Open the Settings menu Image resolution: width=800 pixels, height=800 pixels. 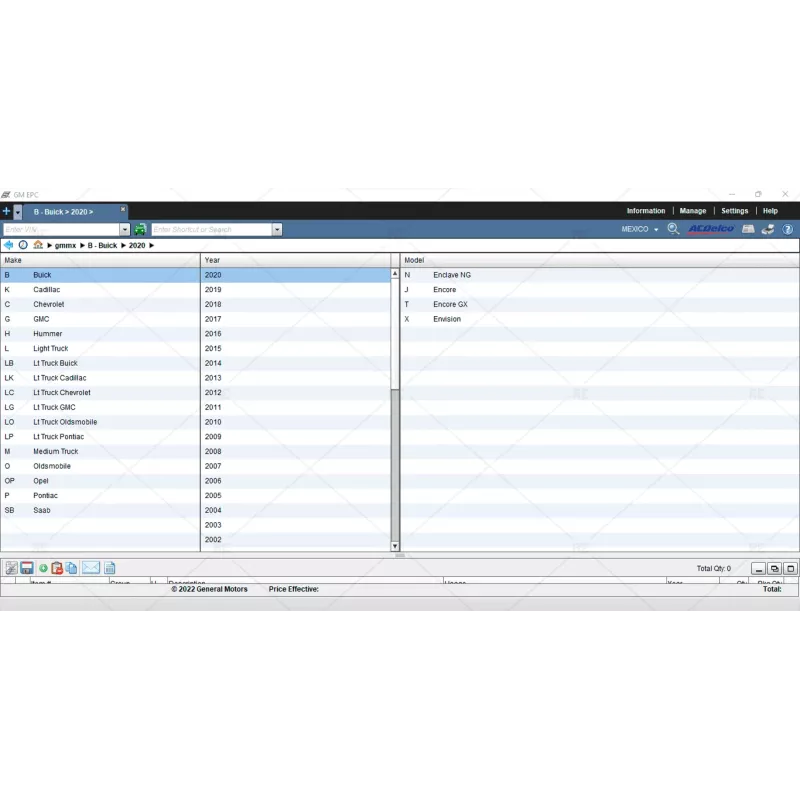(x=734, y=211)
